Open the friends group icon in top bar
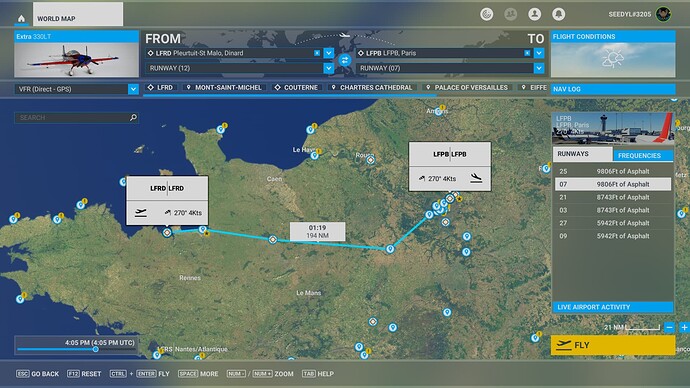Image resolution: width=690 pixels, height=388 pixels. point(510,14)
